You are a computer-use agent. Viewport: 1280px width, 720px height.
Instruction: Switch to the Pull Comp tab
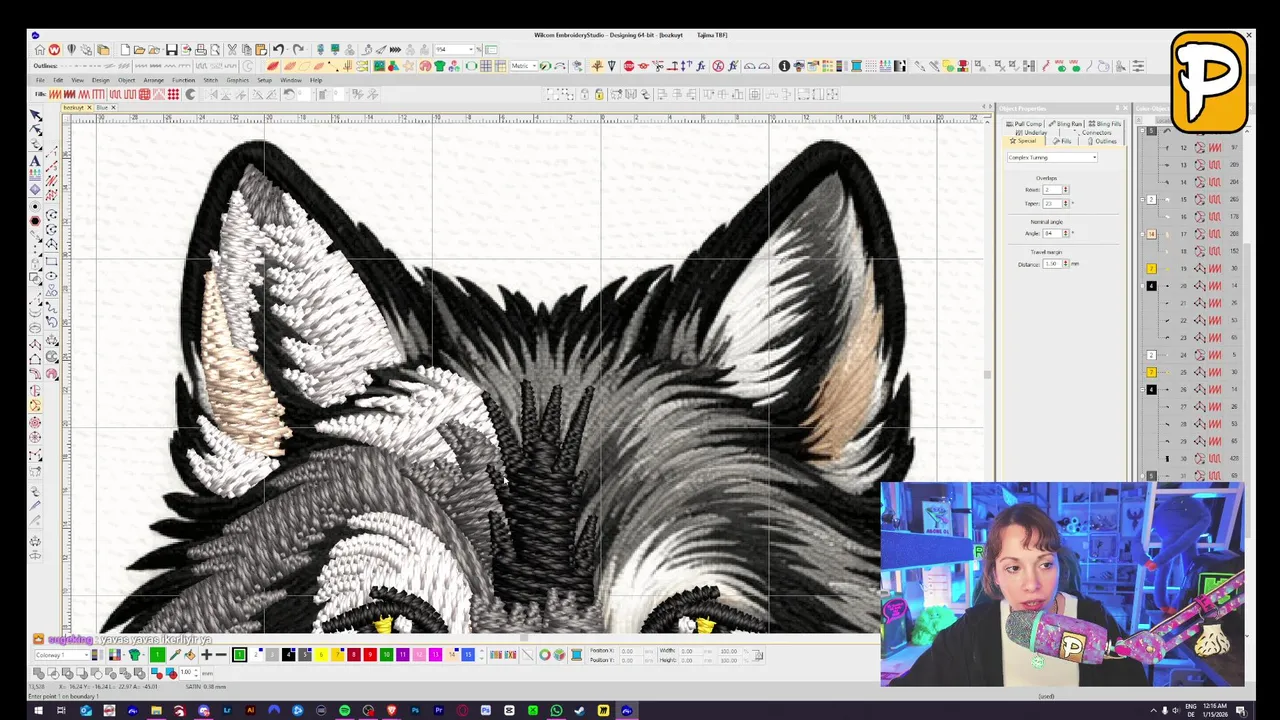point(1025,124)
